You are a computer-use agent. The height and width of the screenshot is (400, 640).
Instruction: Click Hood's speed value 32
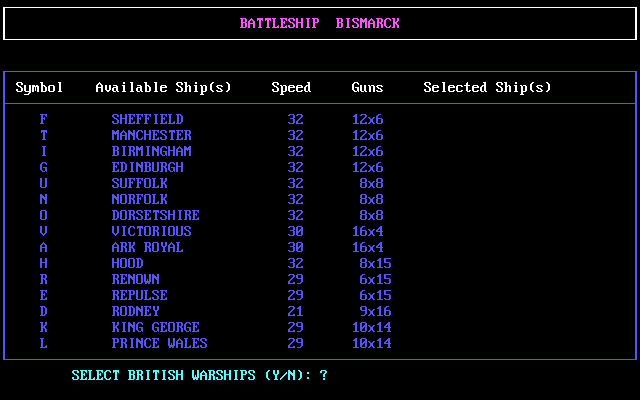tap(296, 263)
